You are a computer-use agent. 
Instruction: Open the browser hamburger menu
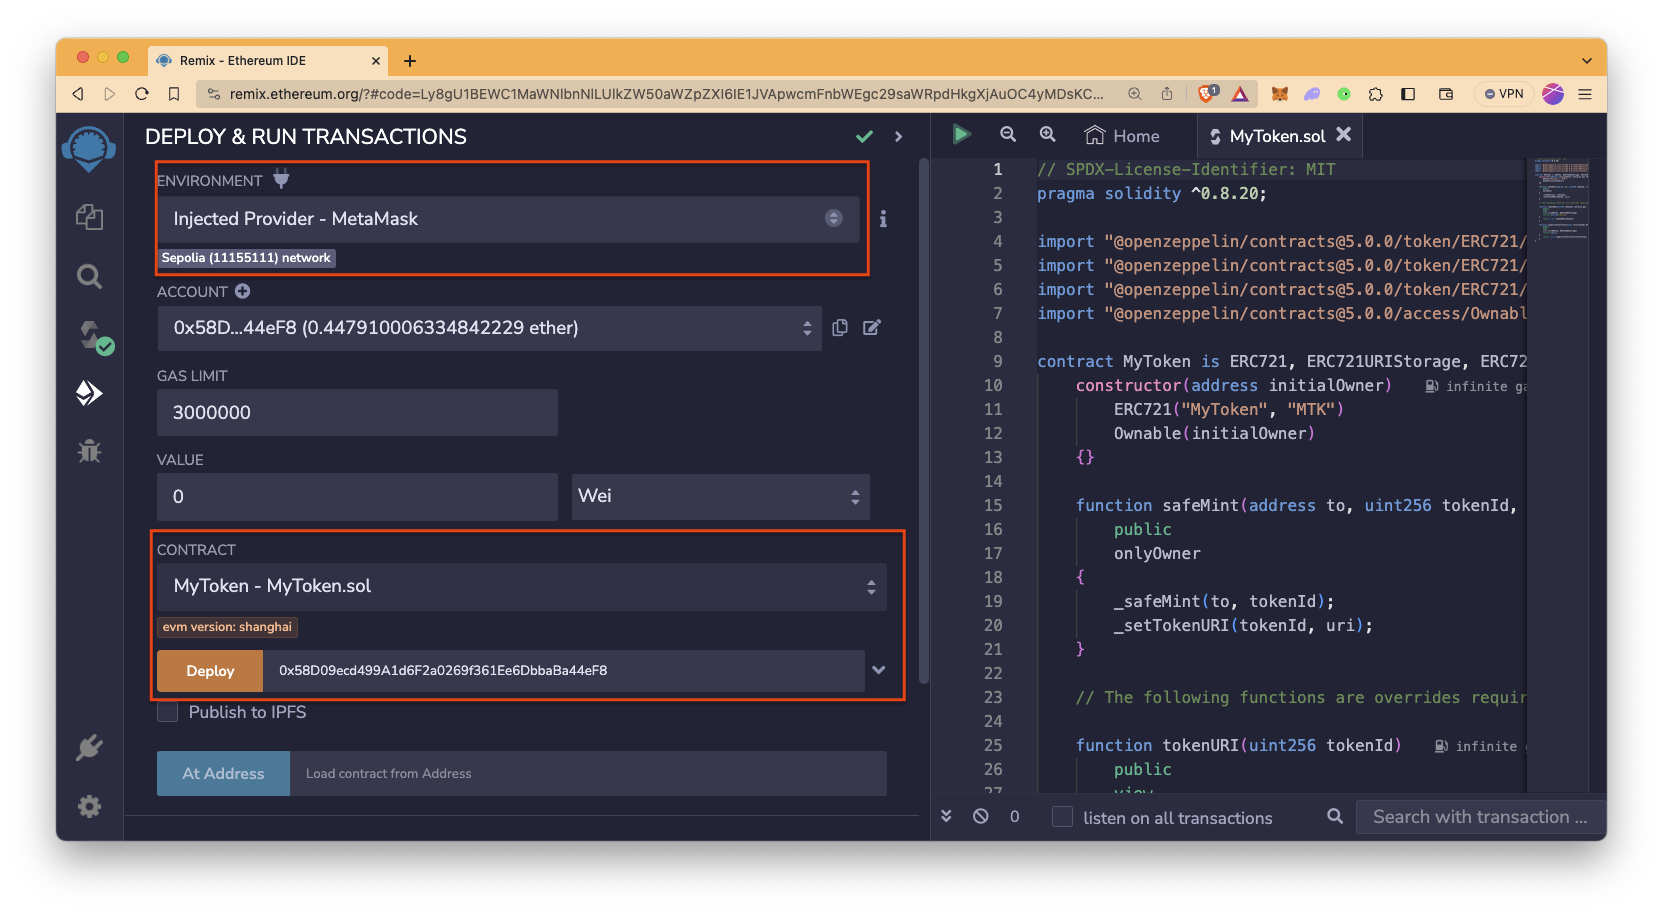[1585, 94]
